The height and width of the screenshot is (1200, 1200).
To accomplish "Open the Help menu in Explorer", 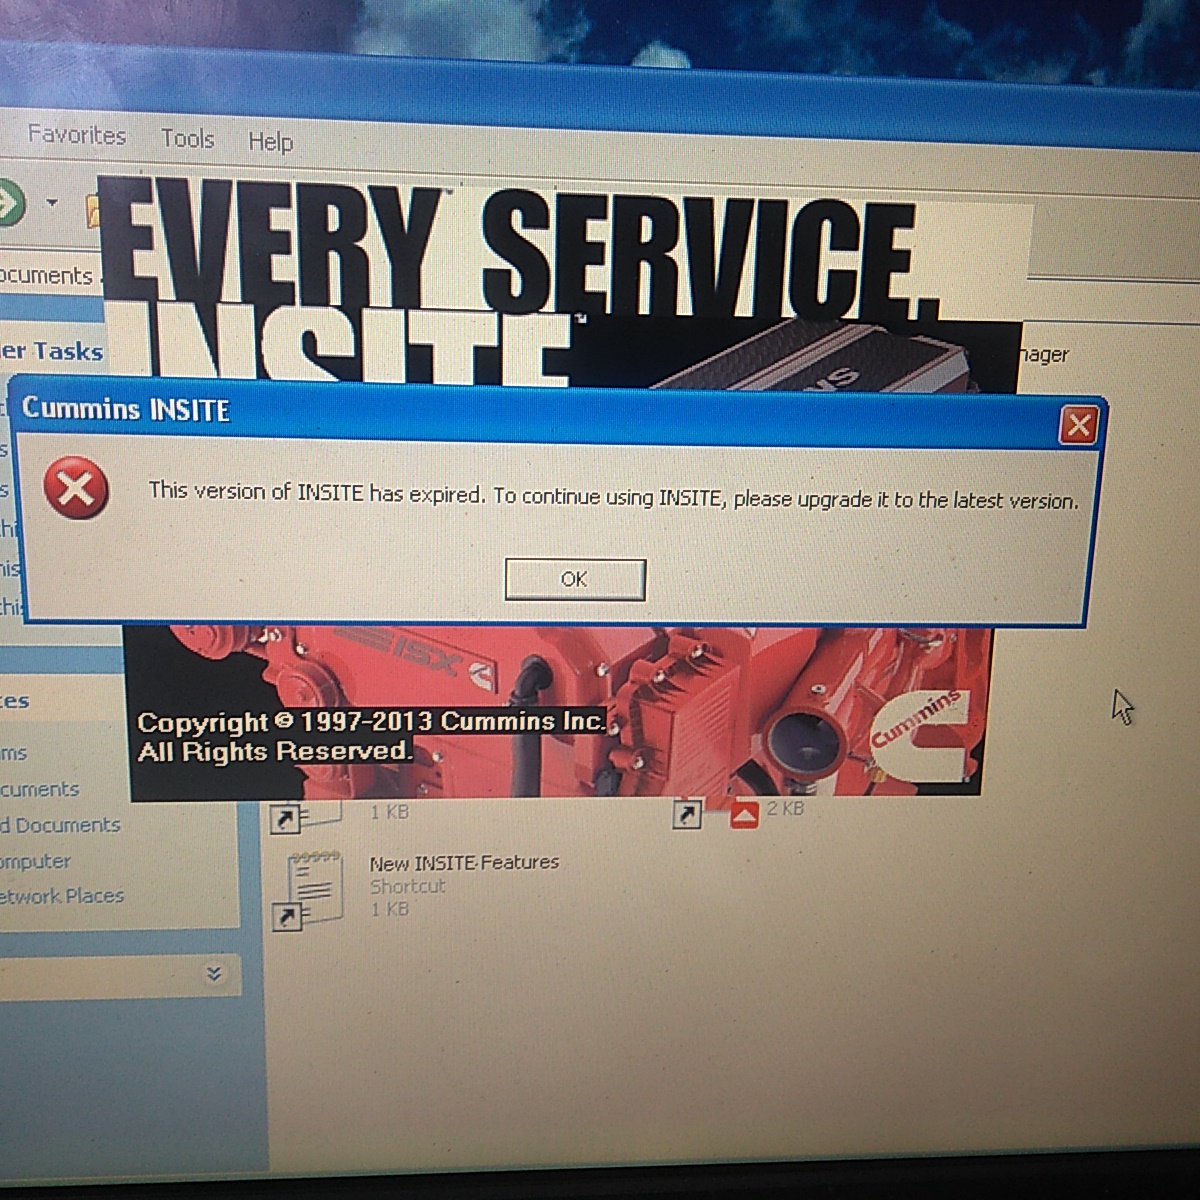I will click(270, 141).
